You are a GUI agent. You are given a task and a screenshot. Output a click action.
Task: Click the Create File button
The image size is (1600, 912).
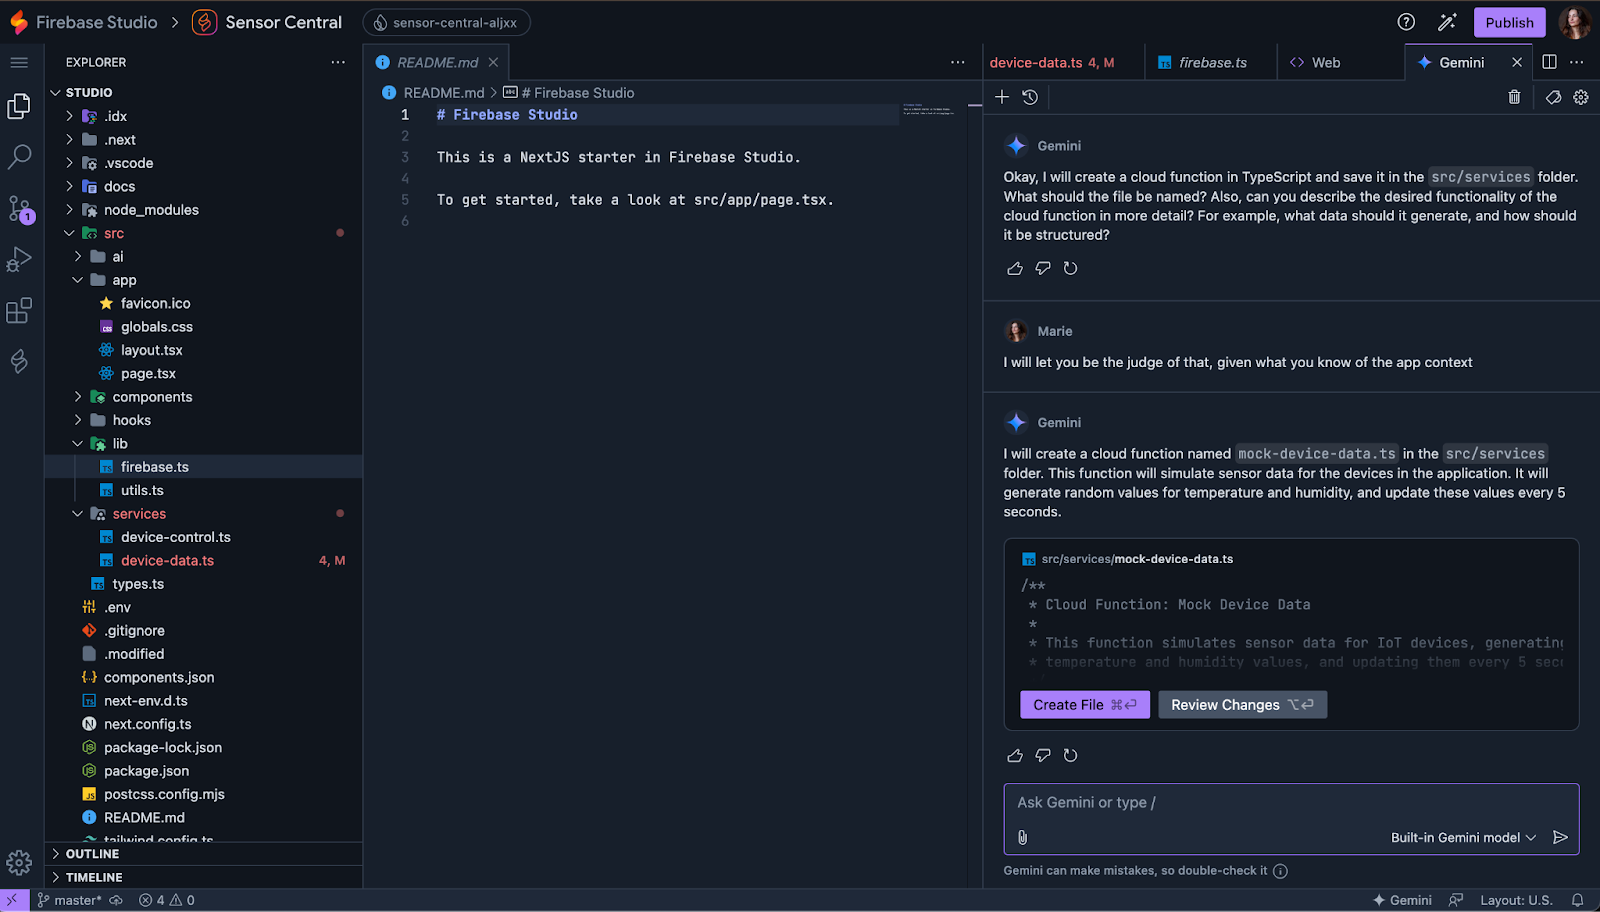tap(1085, 705)
